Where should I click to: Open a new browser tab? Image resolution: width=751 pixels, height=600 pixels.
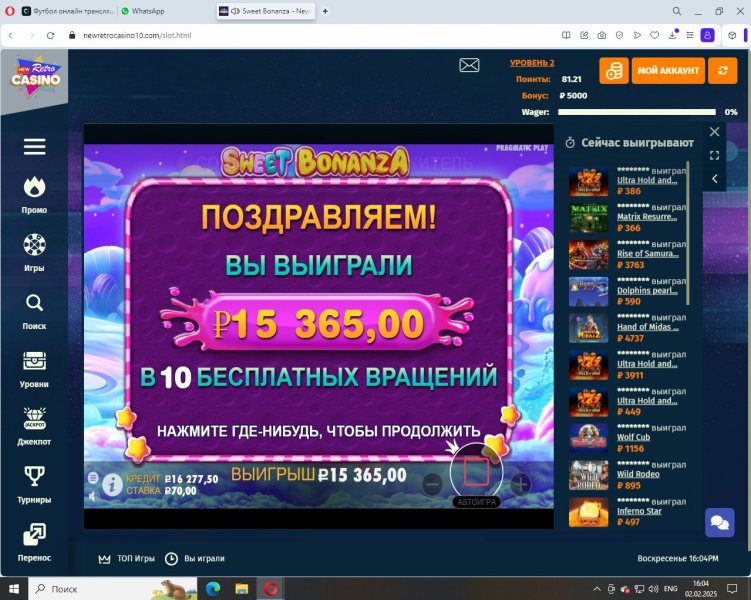(x=325, y=11)
